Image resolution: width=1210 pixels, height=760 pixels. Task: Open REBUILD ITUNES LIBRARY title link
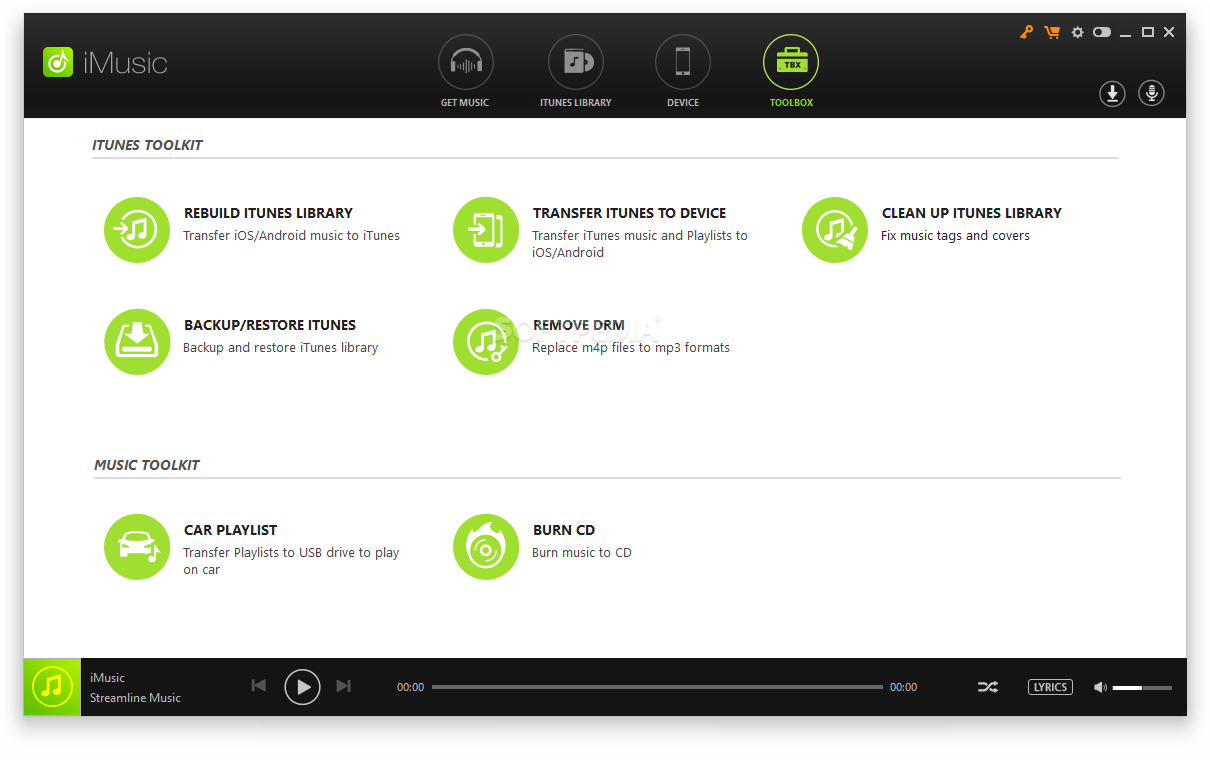[x=268, y=213]
